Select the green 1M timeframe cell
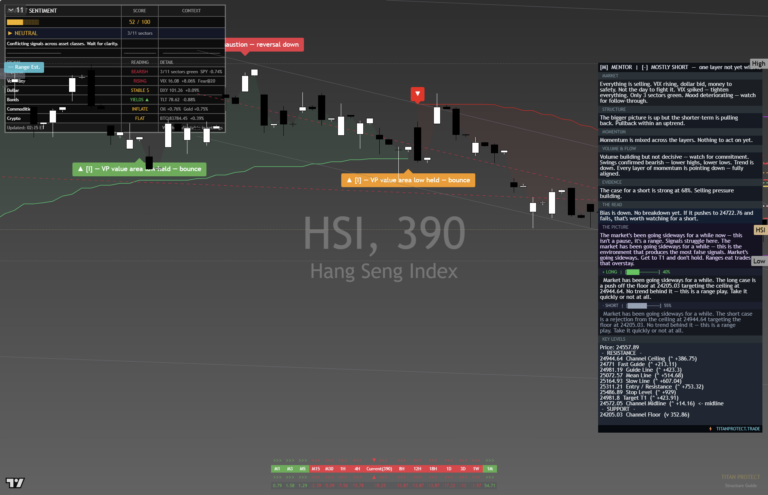Viewport: 768px width, 495px height. pos(490,469)
